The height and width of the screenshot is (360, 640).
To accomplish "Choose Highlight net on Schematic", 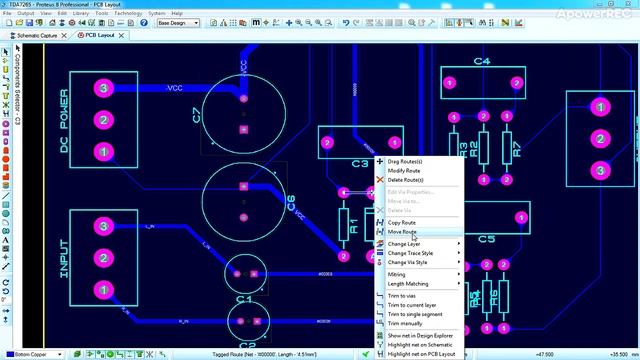I will (420, 345).
